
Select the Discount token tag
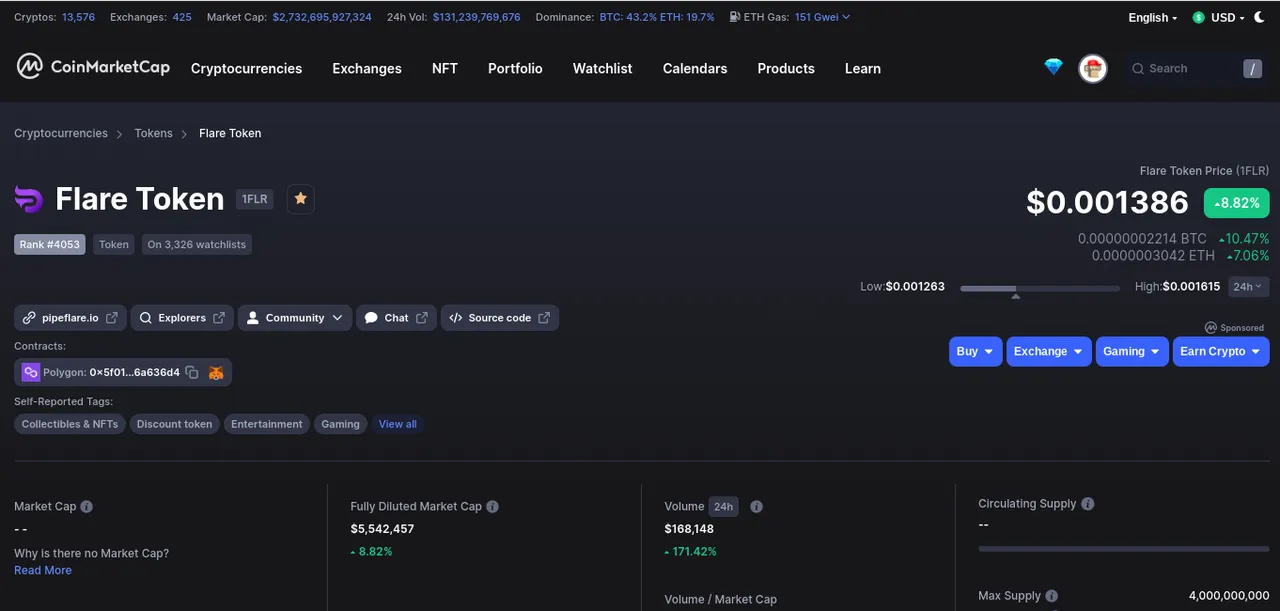[174, 424]
